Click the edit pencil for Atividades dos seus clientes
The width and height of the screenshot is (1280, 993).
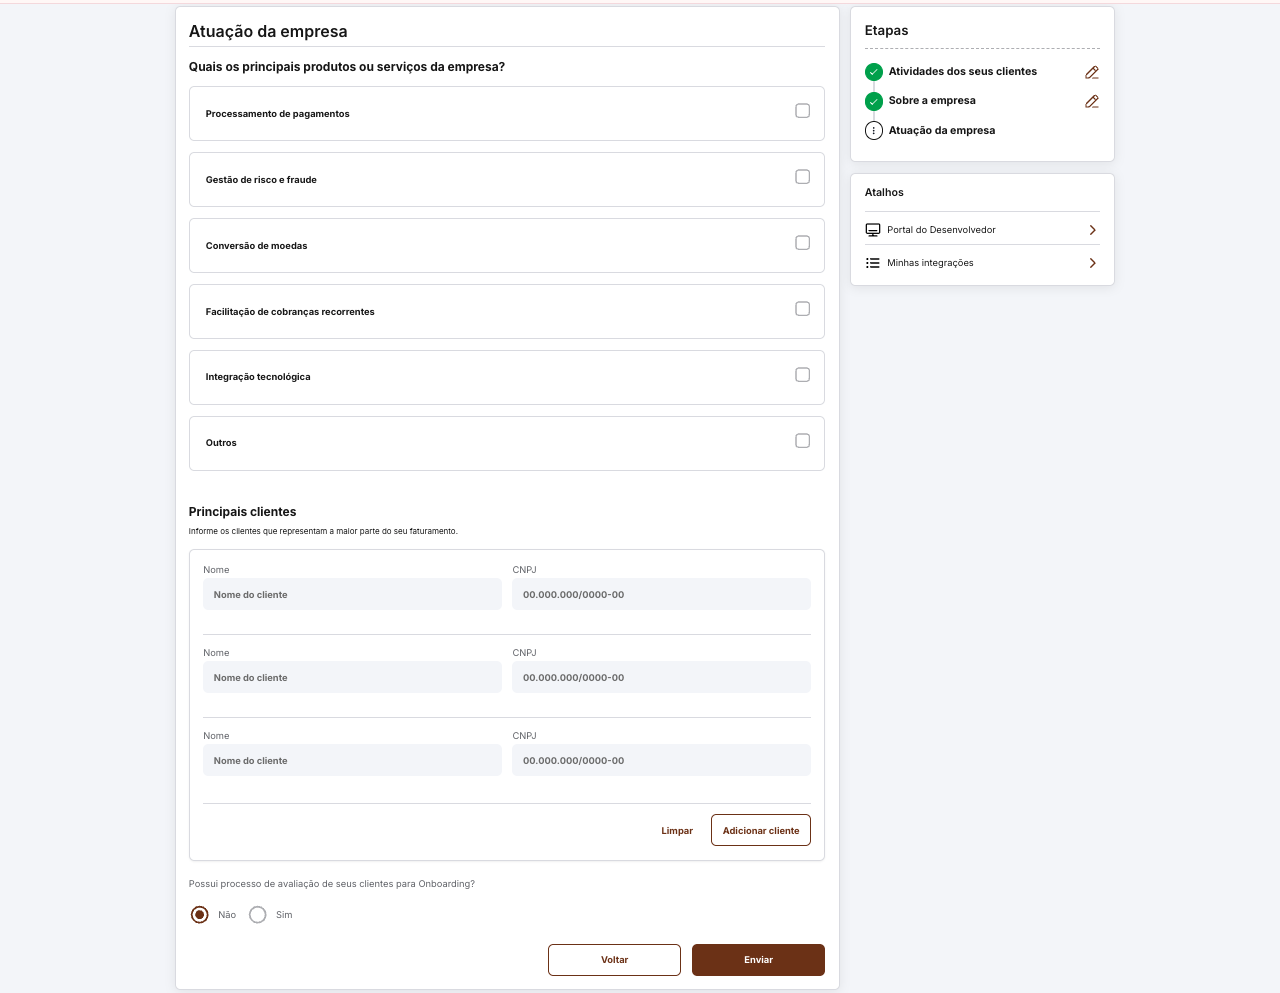[1092, 72]
